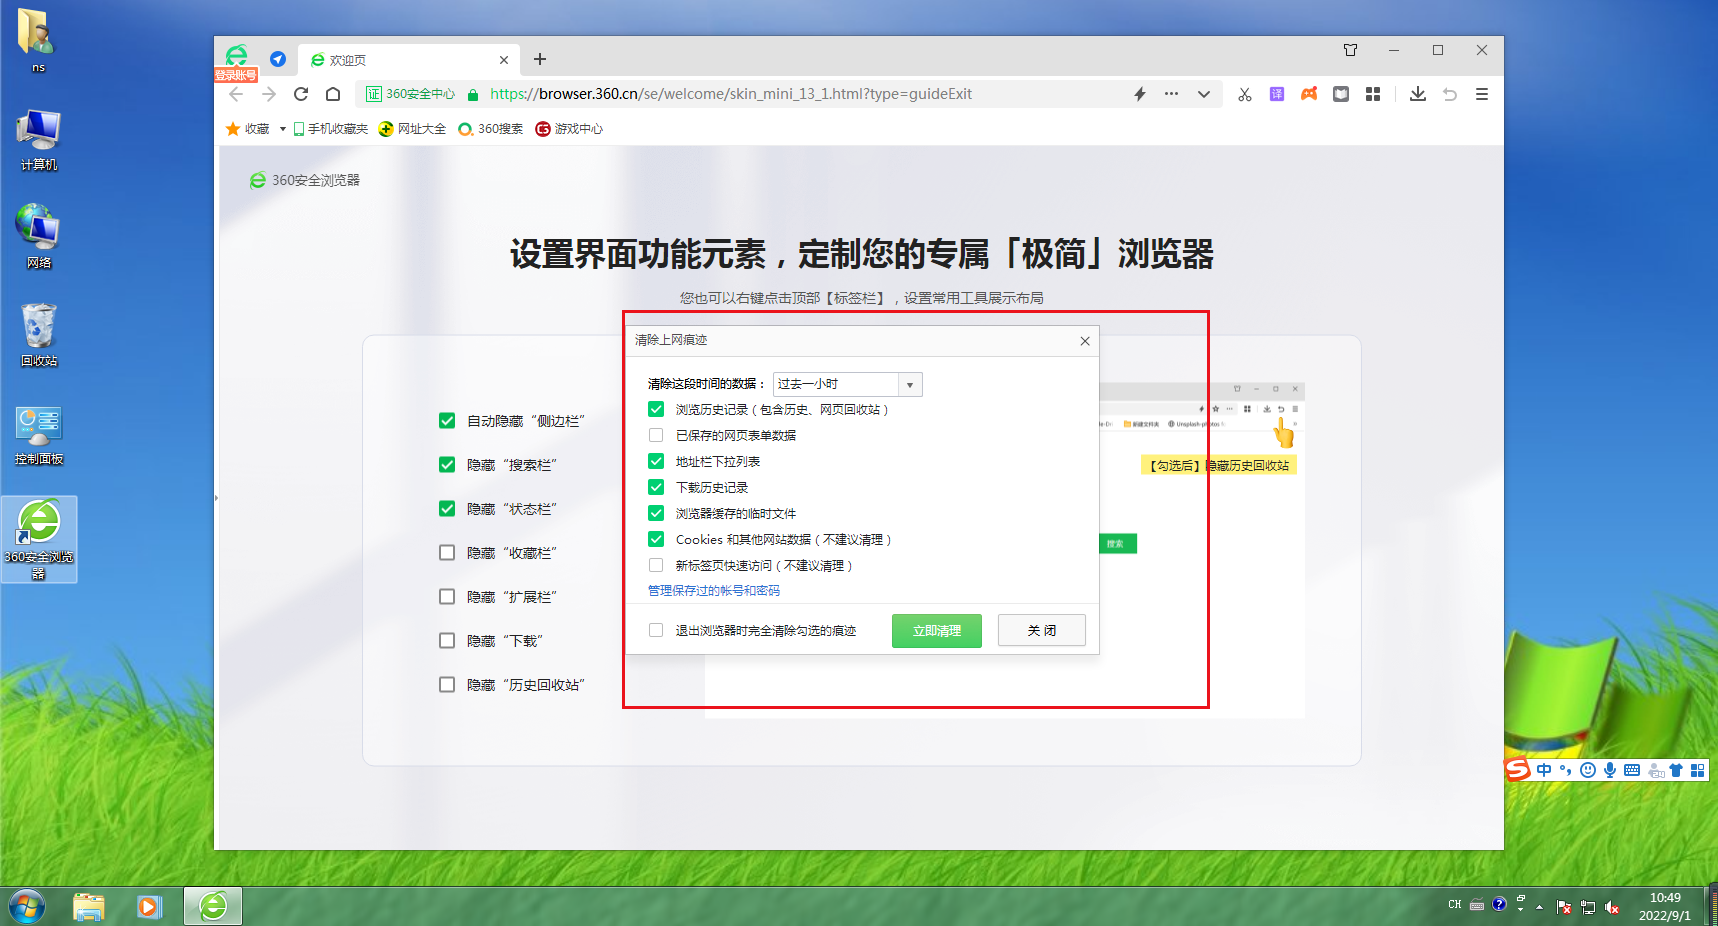
Task: Select the 回收站 desktop icon
Action: click(39, 337)
